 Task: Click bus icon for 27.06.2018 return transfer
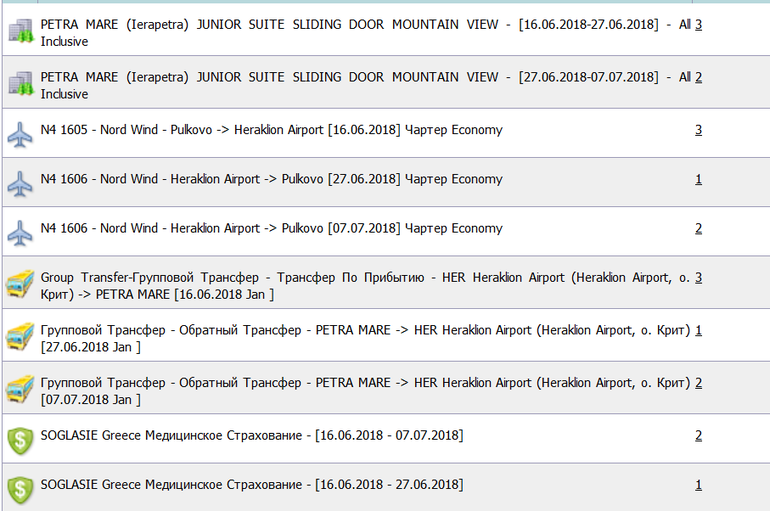point(20,338)
